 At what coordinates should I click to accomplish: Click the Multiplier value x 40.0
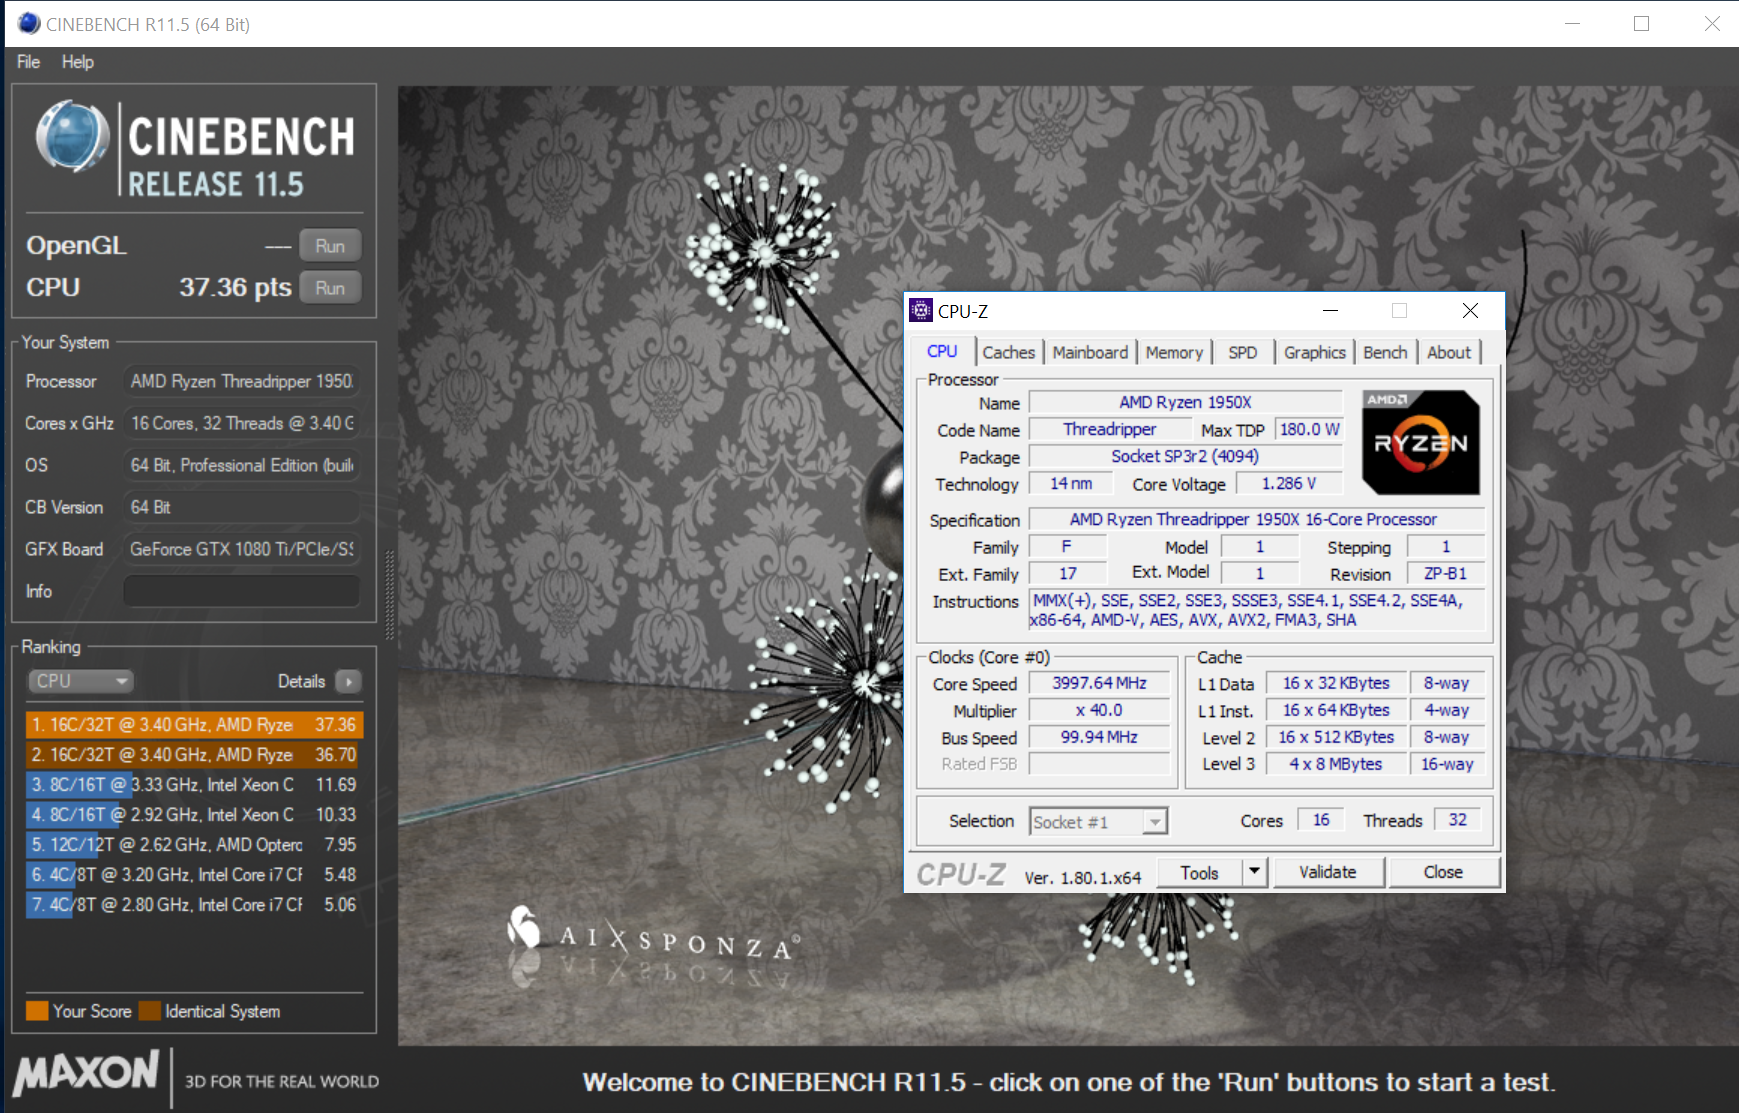pos(1099,710)
